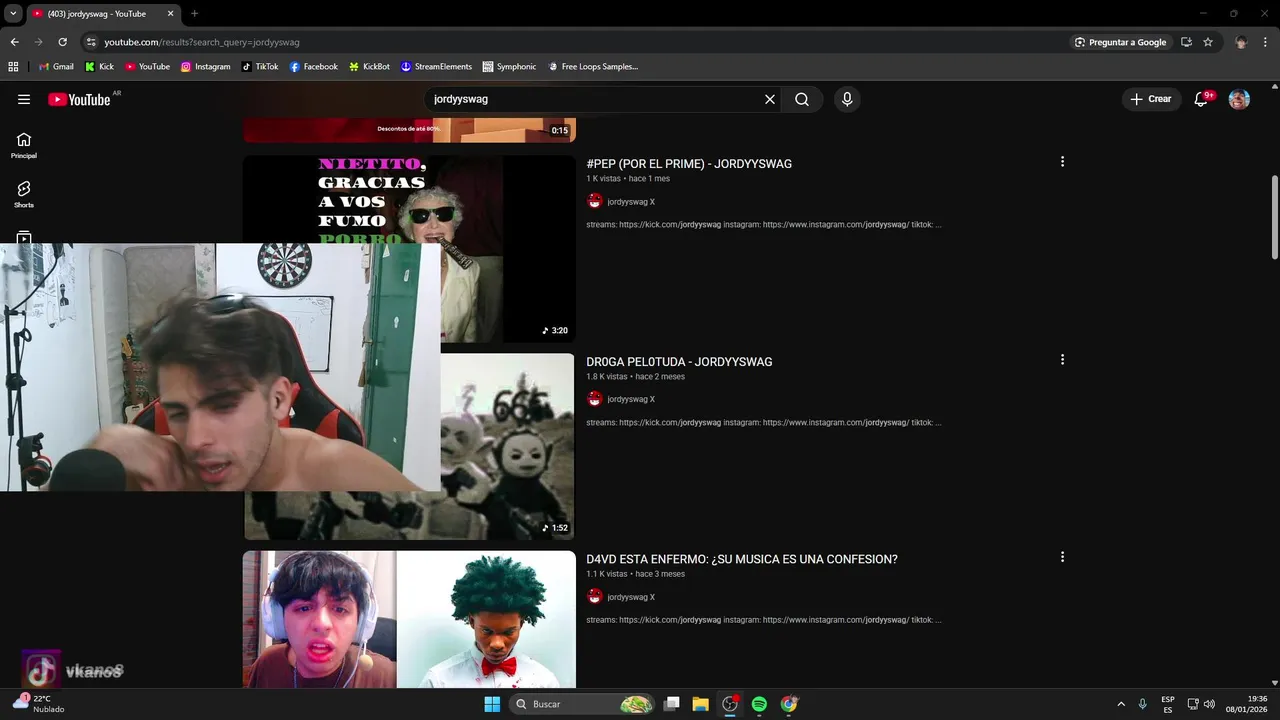The width and height of the screenshot is (1280, 720).
Task: Click the page vertical scrollbar
Action: [x=1274, y=216]
